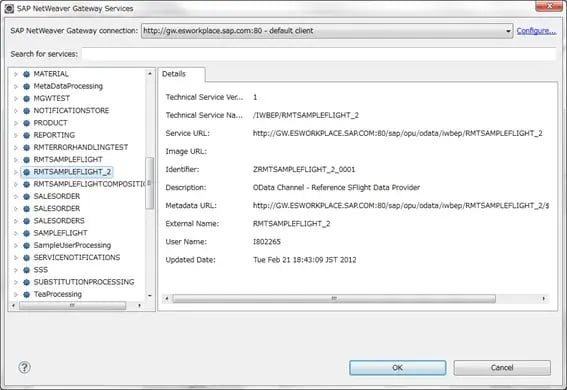
Task: Select the RMTERRORHANDLINGTEST service
Action: tap(81, 147)
